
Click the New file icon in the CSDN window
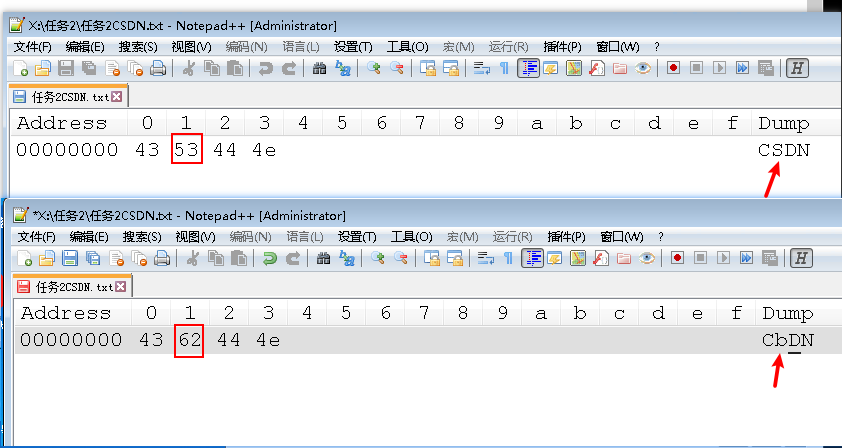click(20, 68)
